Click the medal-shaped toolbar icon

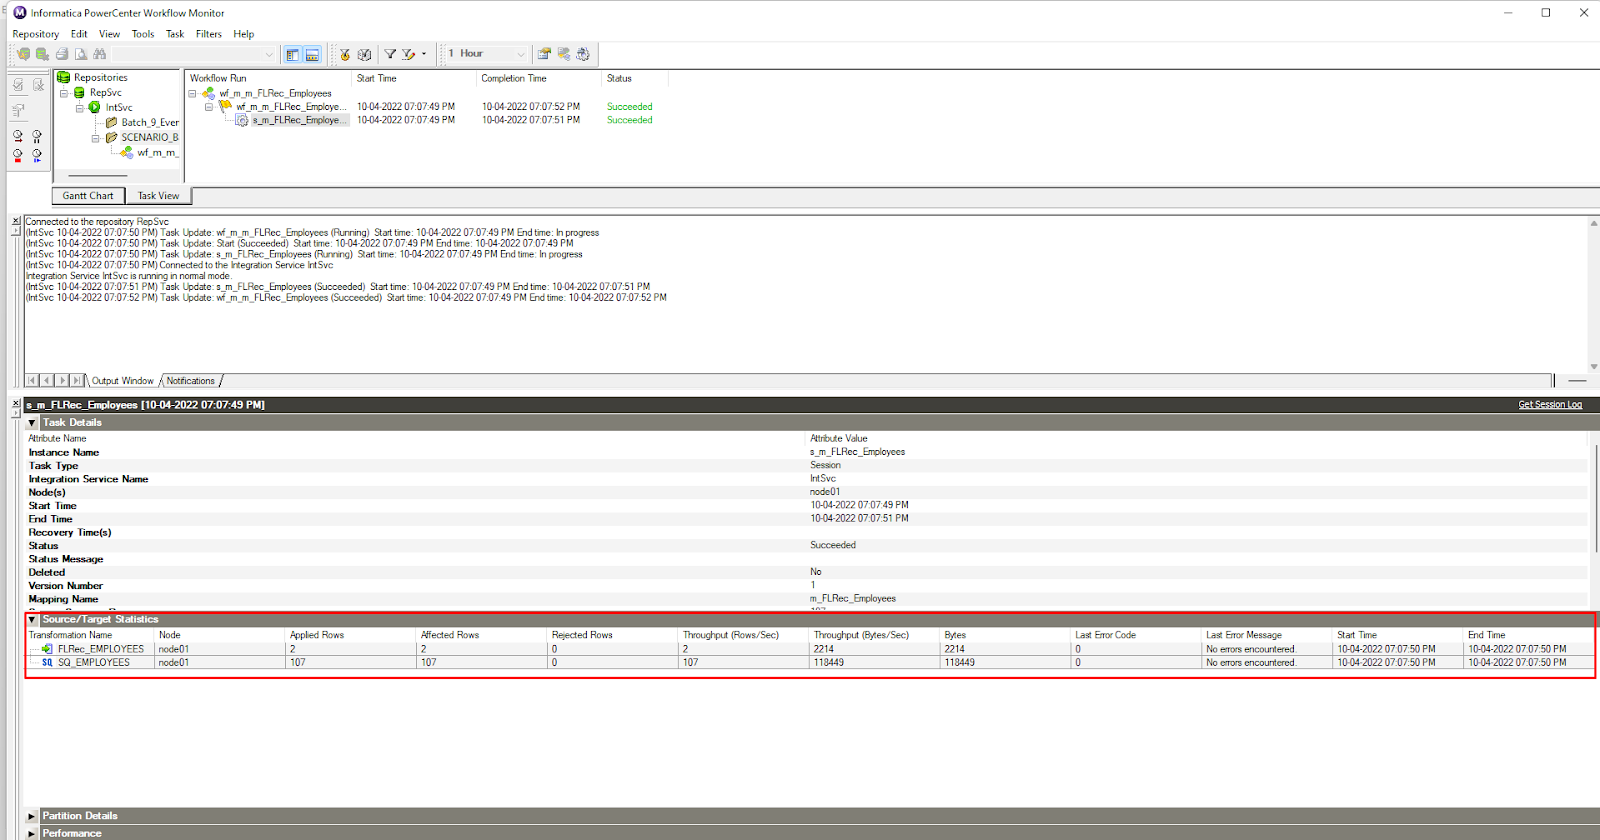pos(345,54)
